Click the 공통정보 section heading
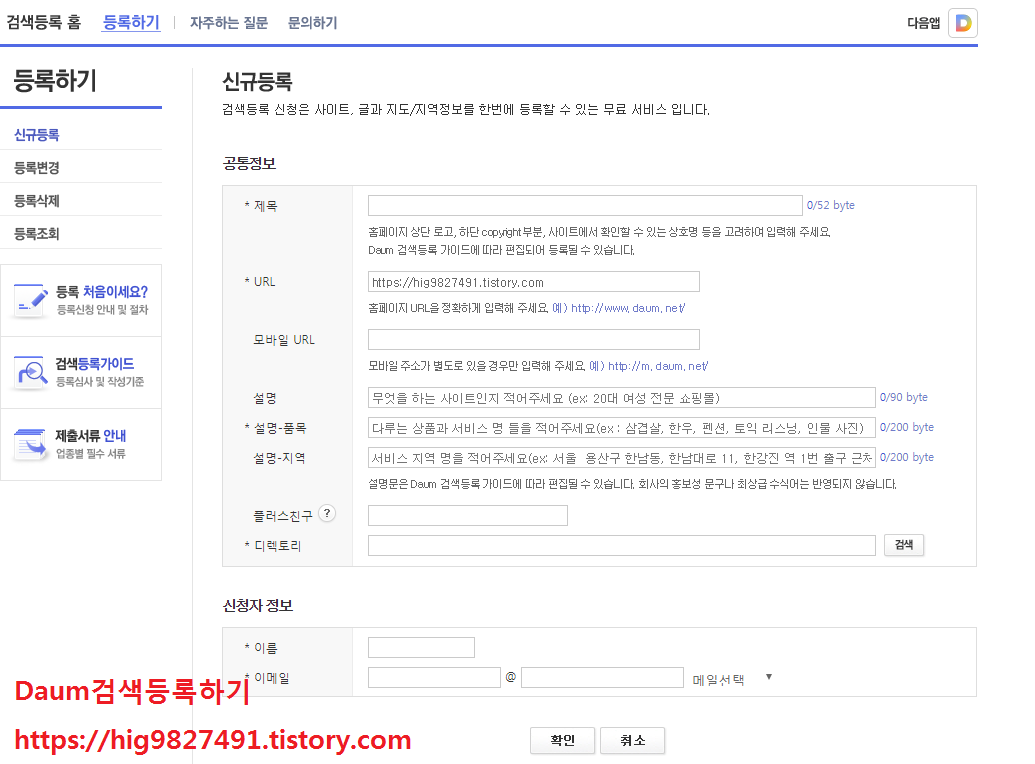 [249, 163]
